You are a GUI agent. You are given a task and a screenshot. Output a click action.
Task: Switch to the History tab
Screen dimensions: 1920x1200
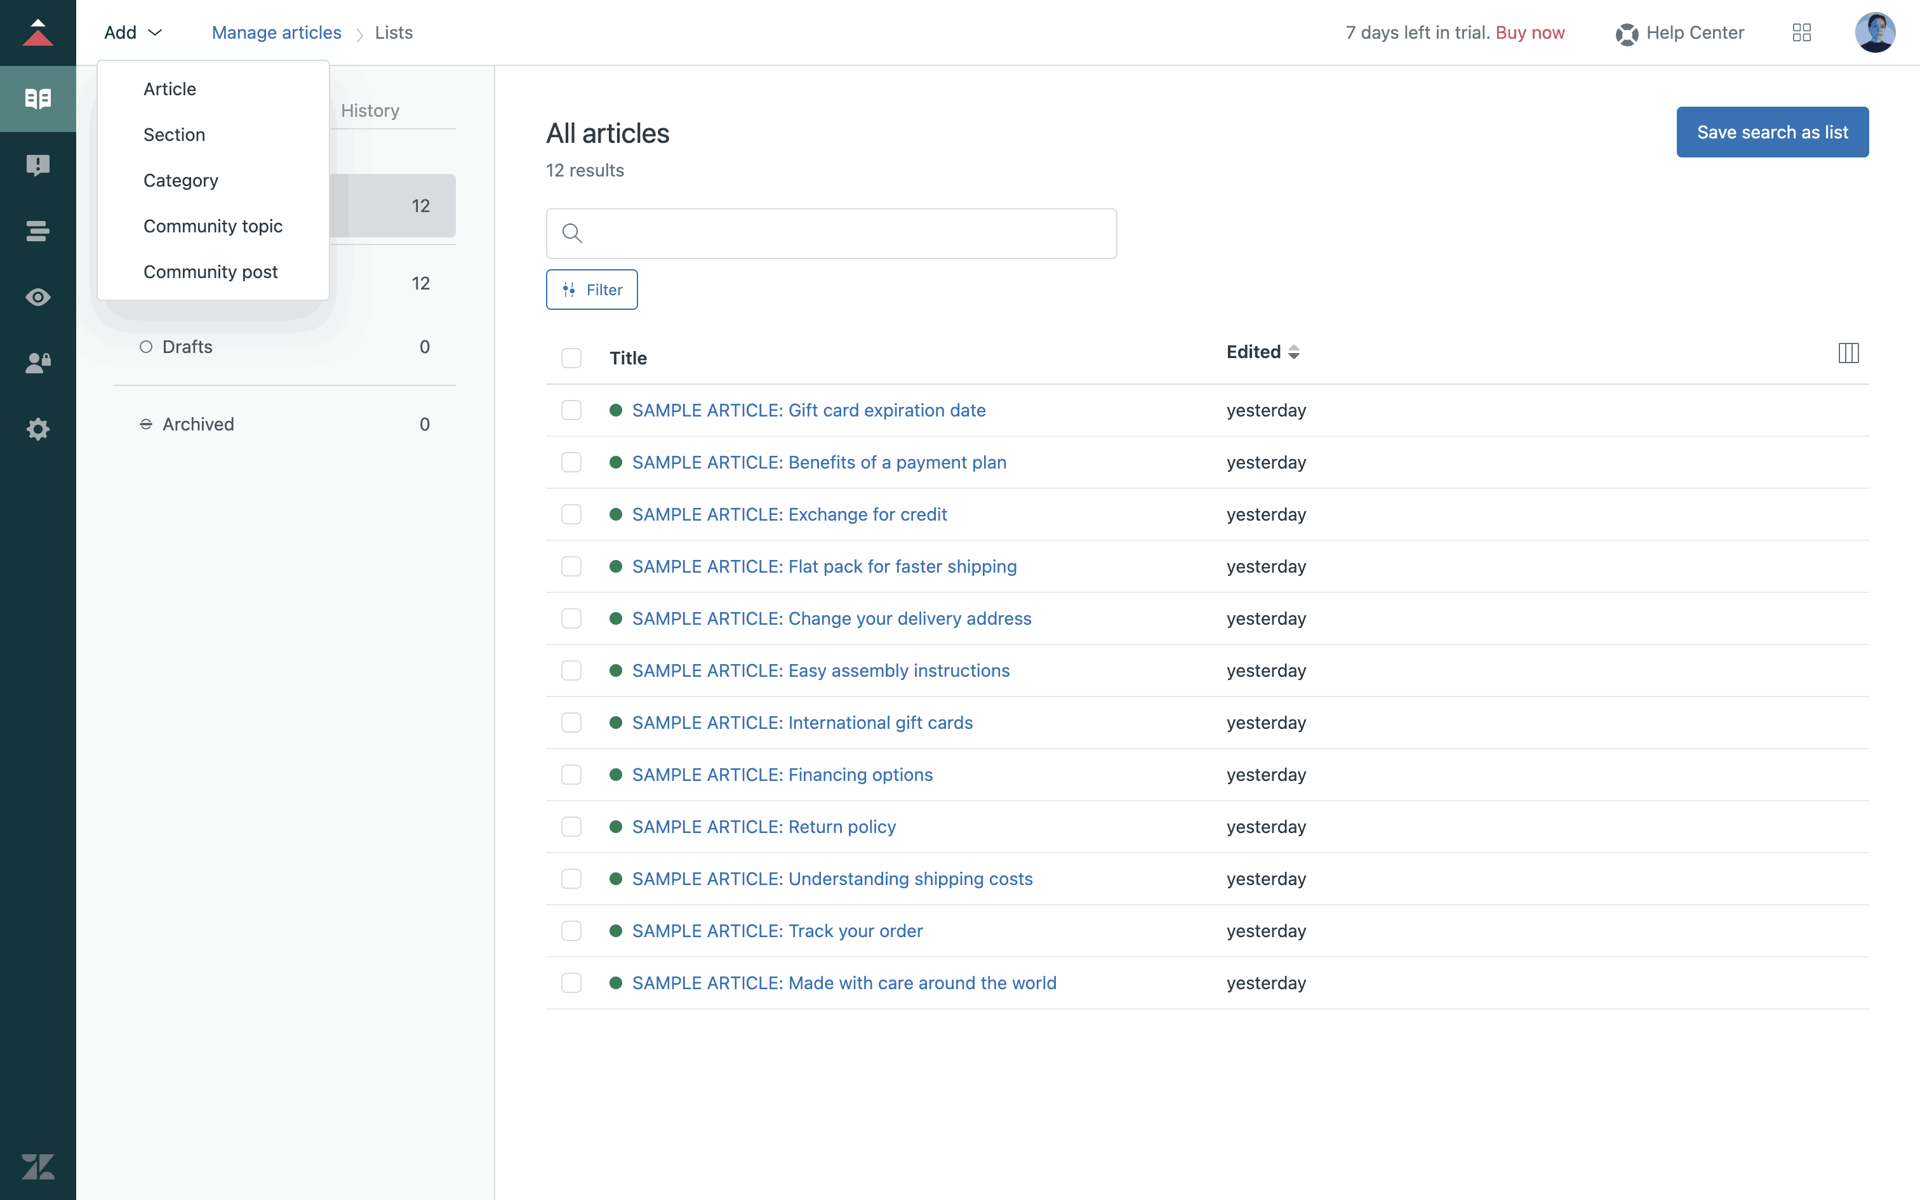[370, 110]
